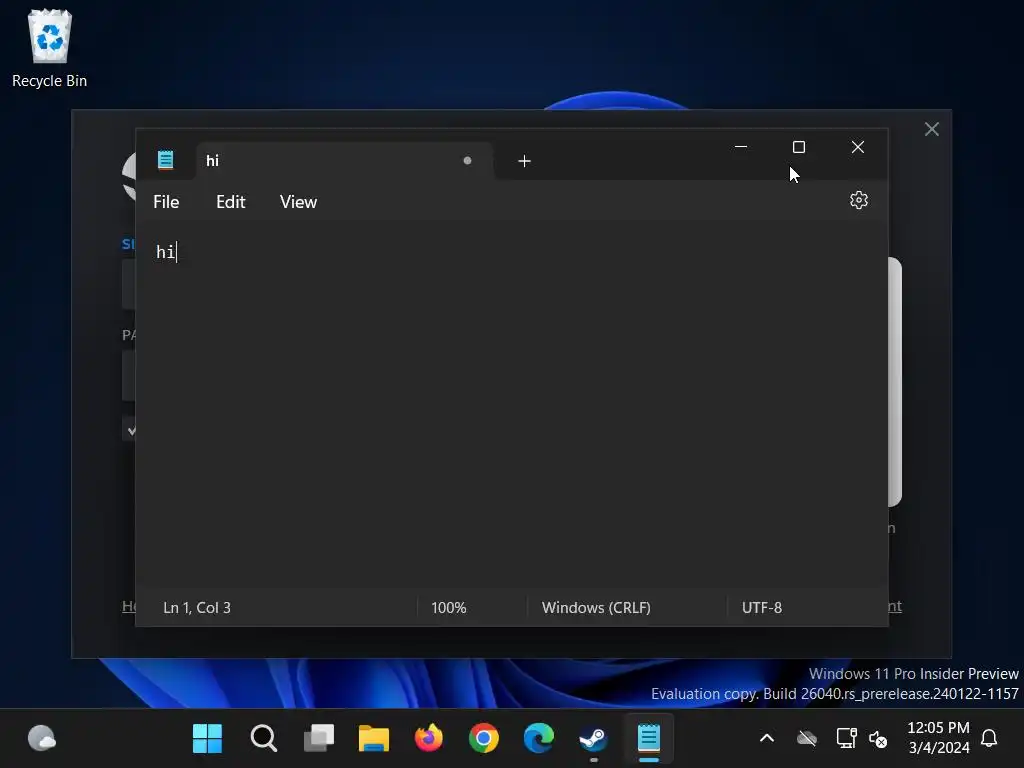Launch File Explorer from taskbar
1024x768 pixels.
pyautogui.click(x=374, y=739)
